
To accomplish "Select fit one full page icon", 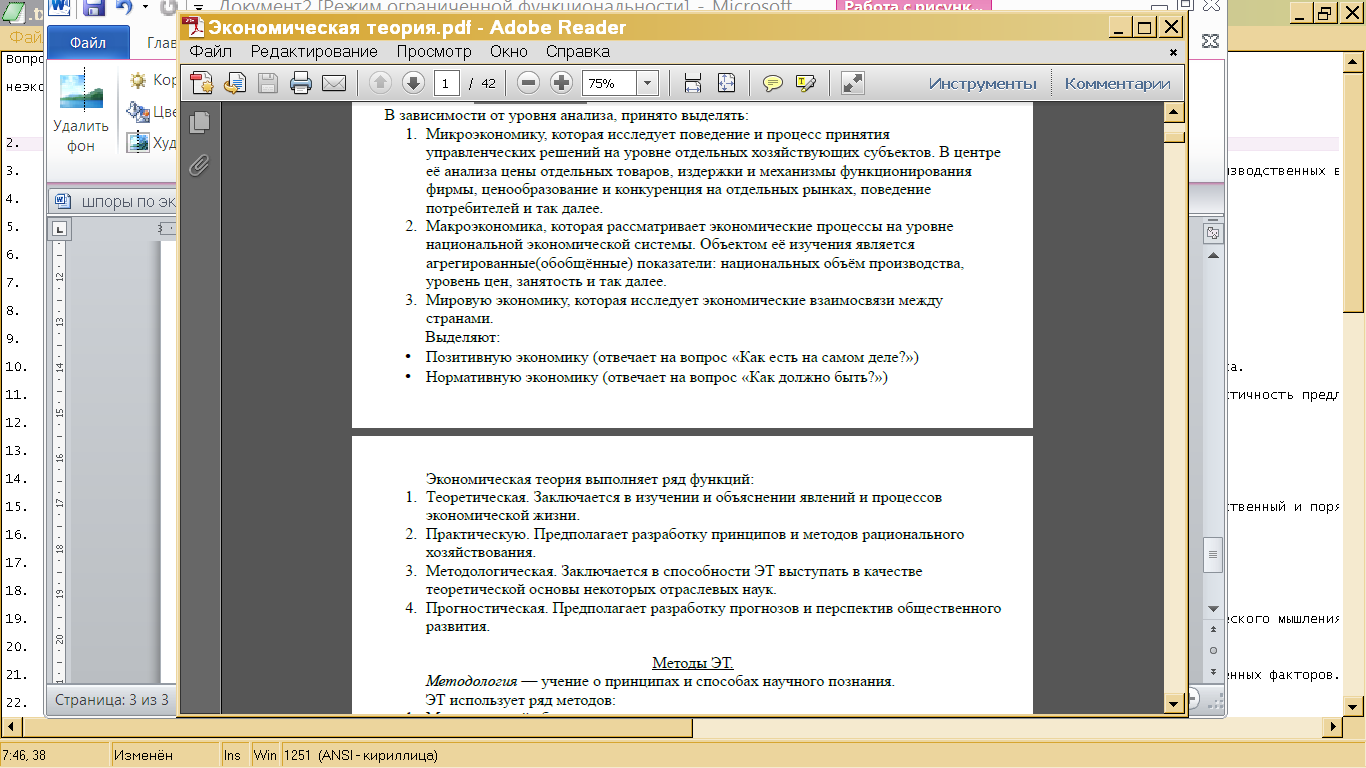I will (726, 83).
